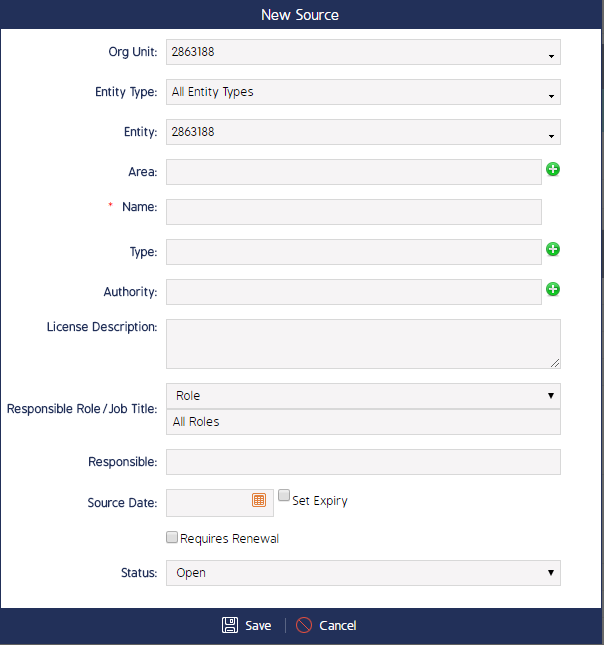Focus the Area input field
The image size is (604, 645).
(354, 172)
